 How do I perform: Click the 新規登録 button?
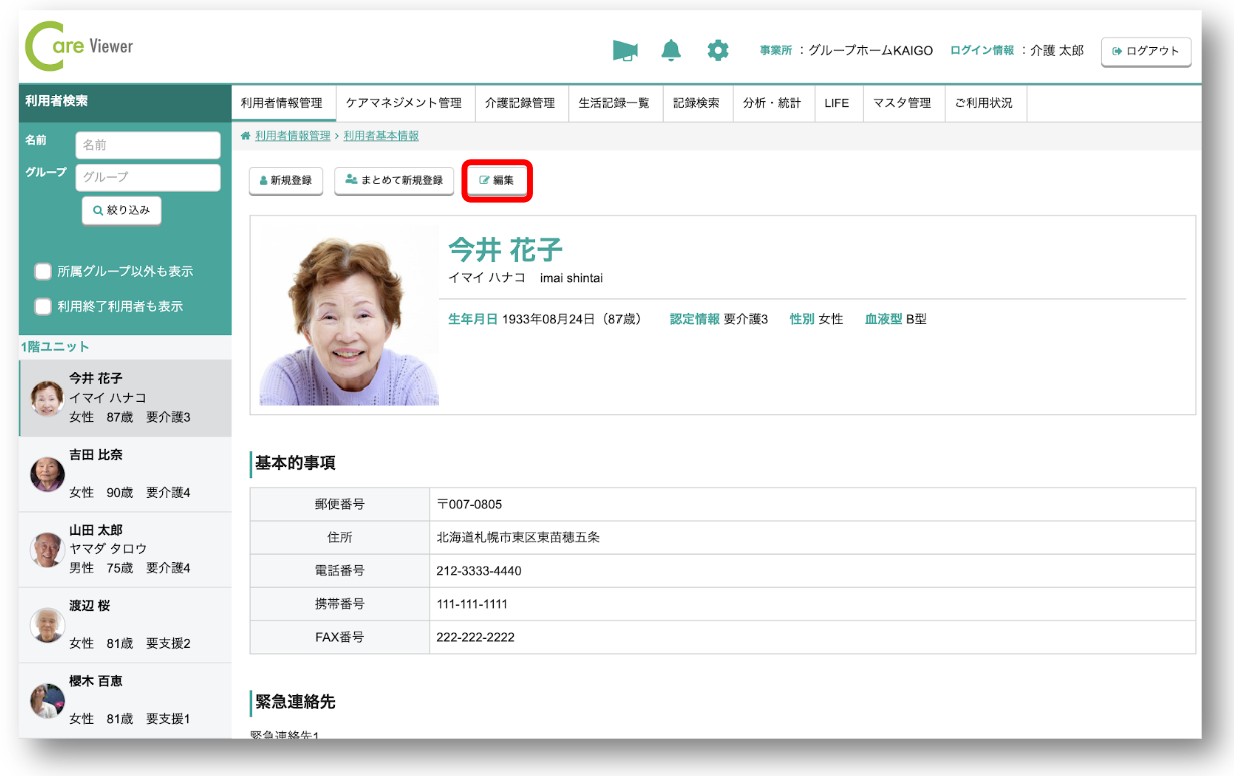point(285,181)
